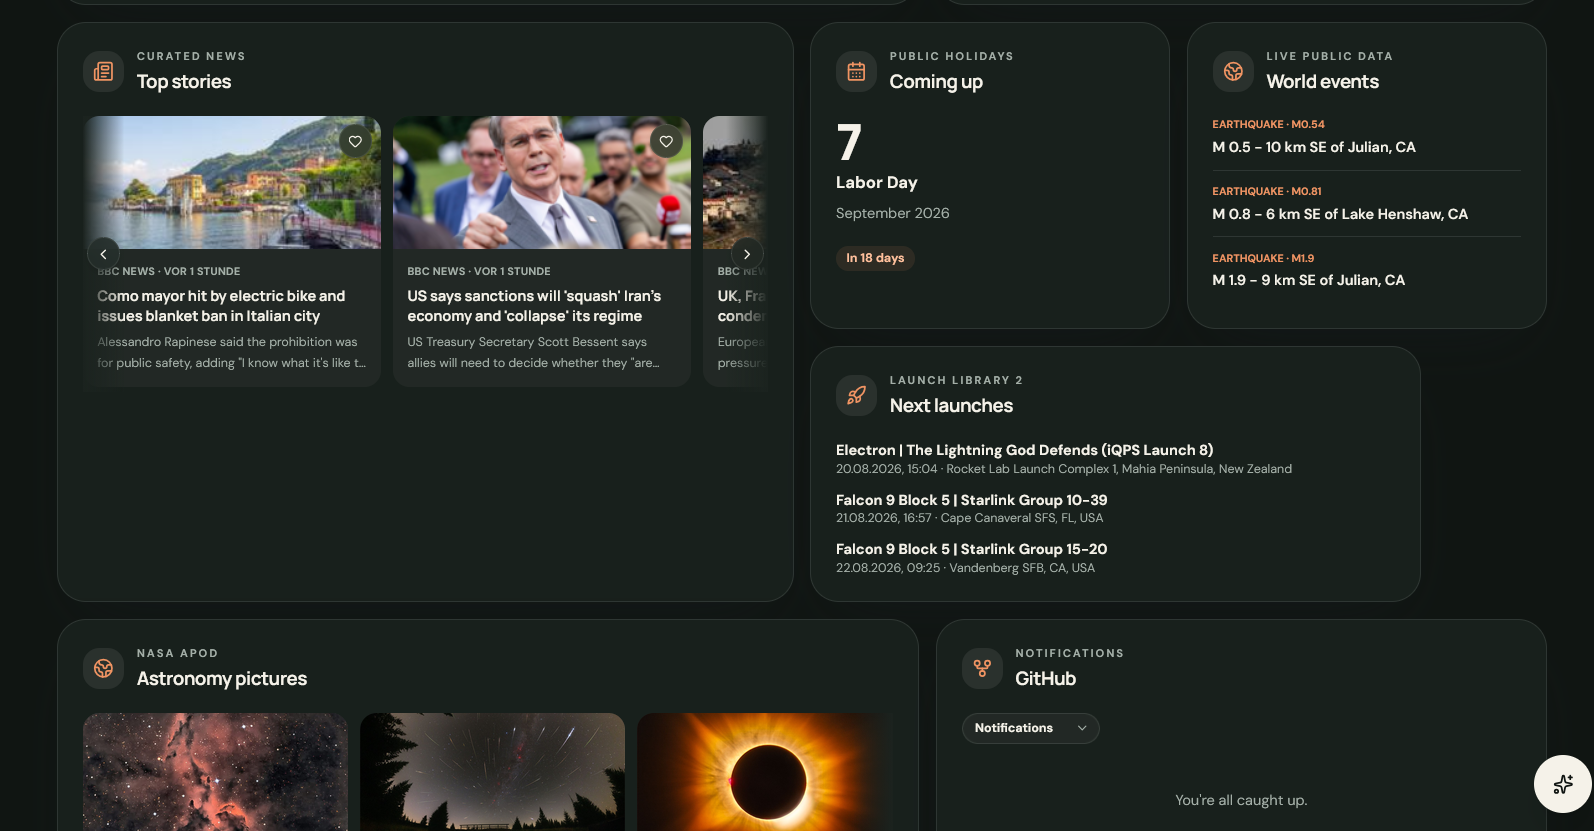Click the 'You're all caught up.' message
Screen dimensions: 1594x831
[x=1241, y=800]
